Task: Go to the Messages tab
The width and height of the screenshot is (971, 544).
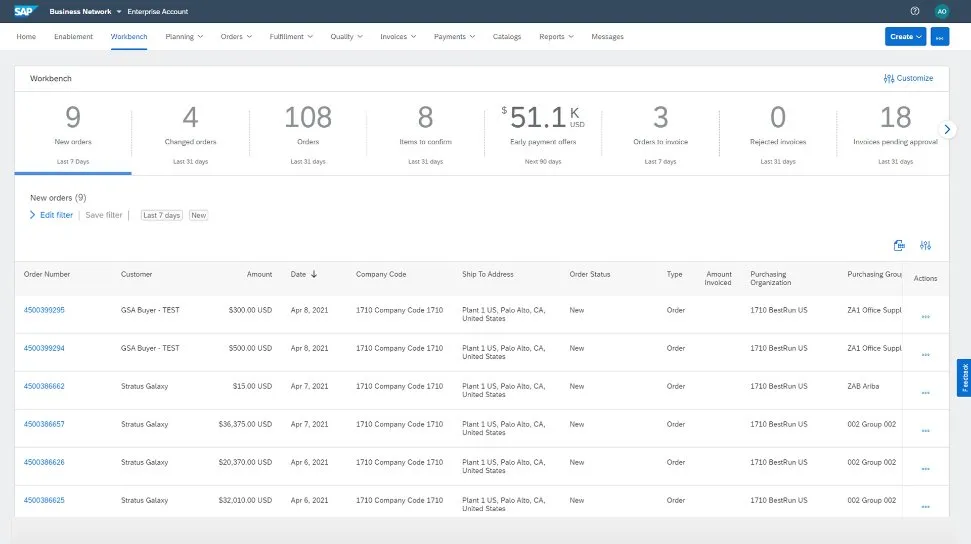Action: click(607, 37)
